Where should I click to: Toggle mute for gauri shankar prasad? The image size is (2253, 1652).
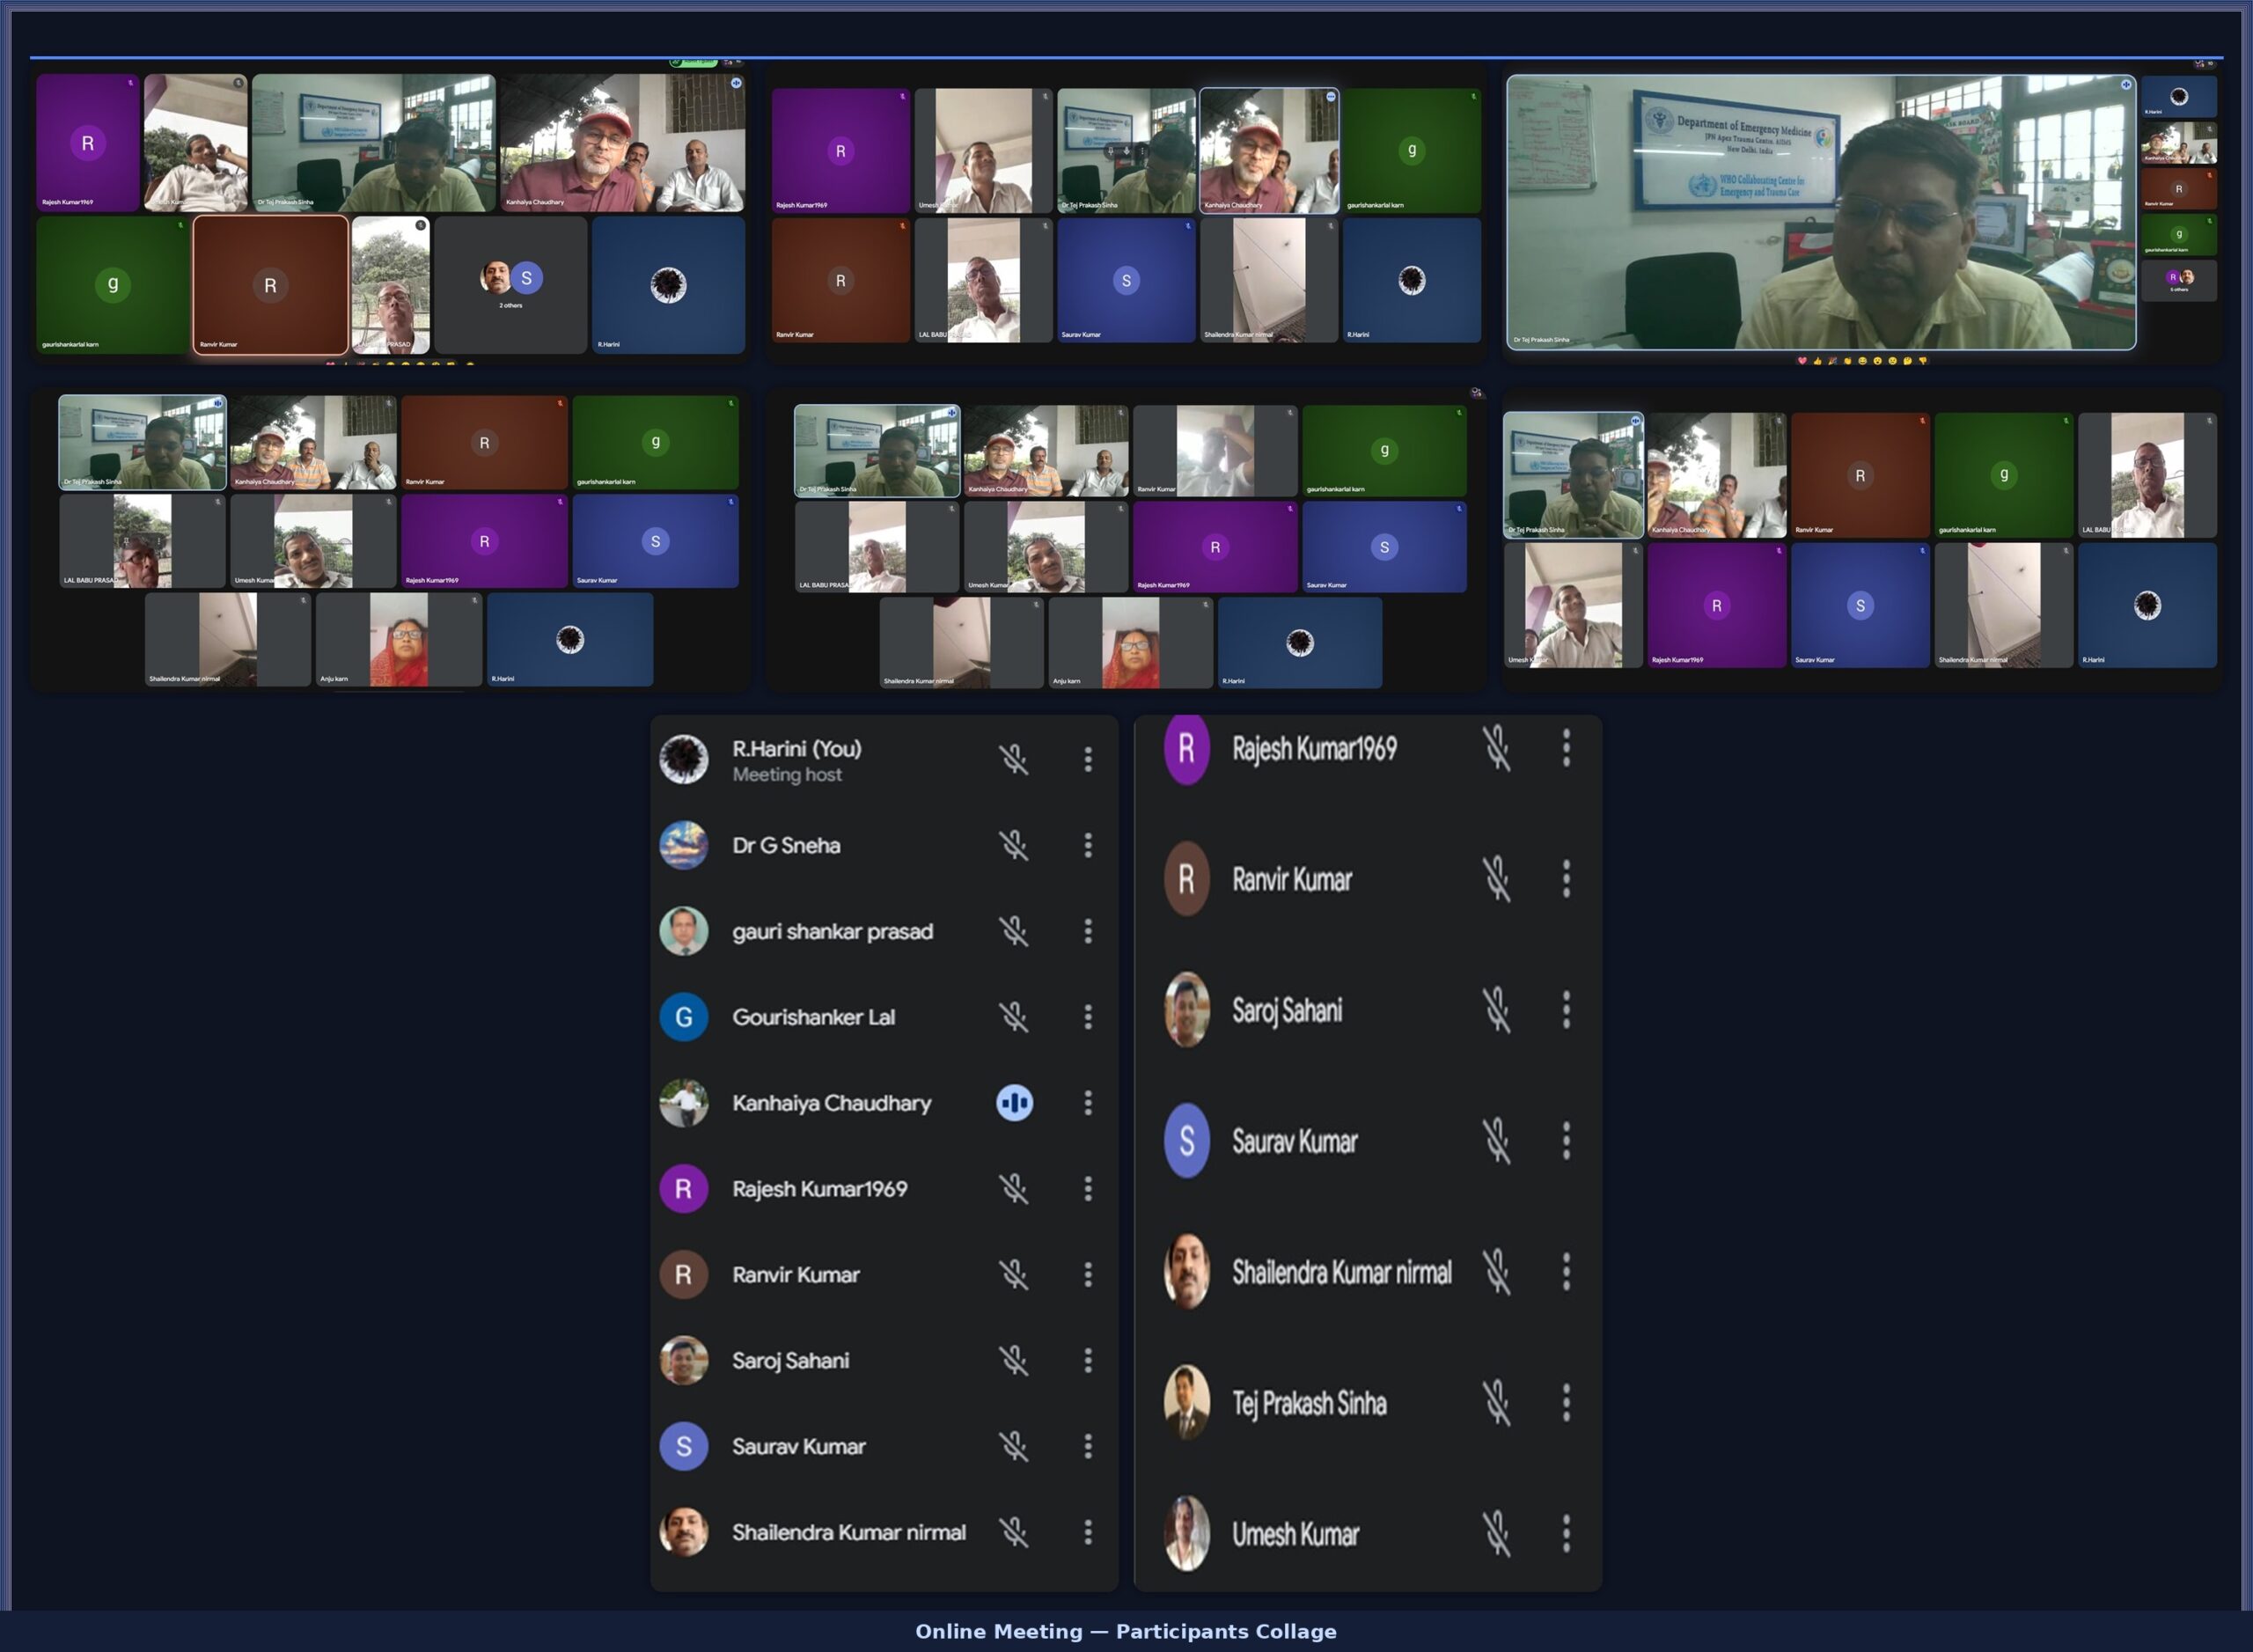point(1013,931)
